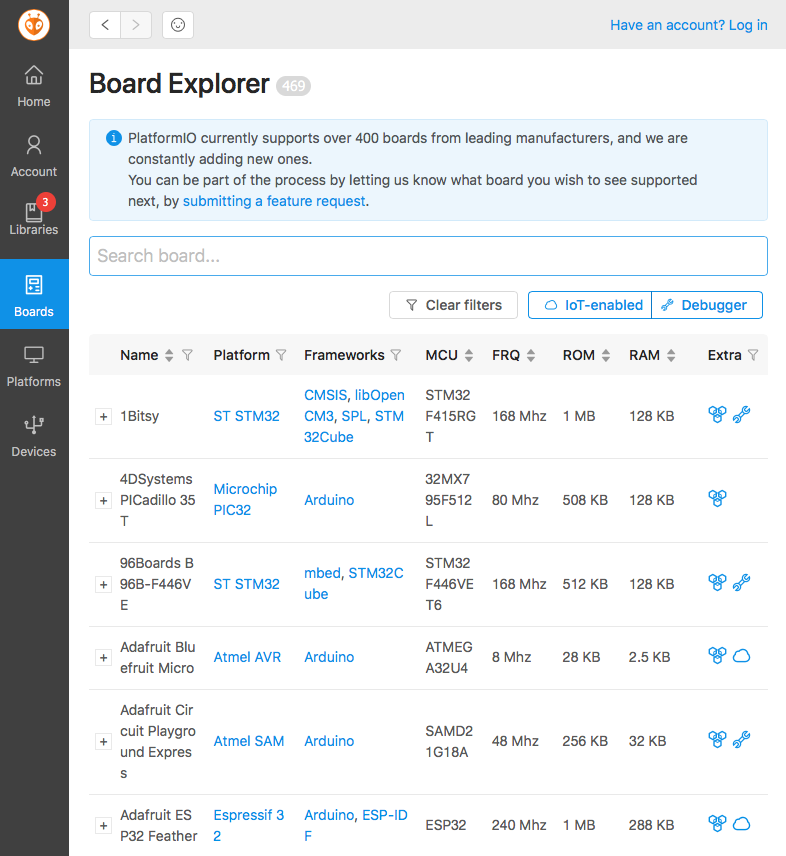Open the Espressif 32 platform link

point(249,825)
